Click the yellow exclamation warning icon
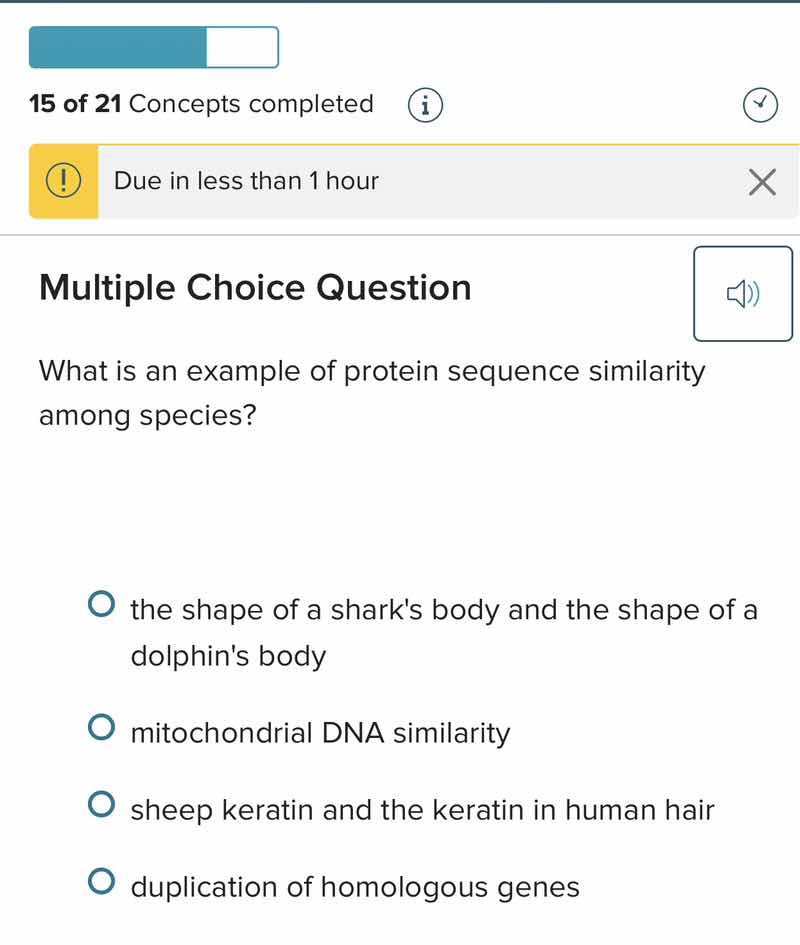The height and width of the screenshot is (945, 800). tap(62, 181)
